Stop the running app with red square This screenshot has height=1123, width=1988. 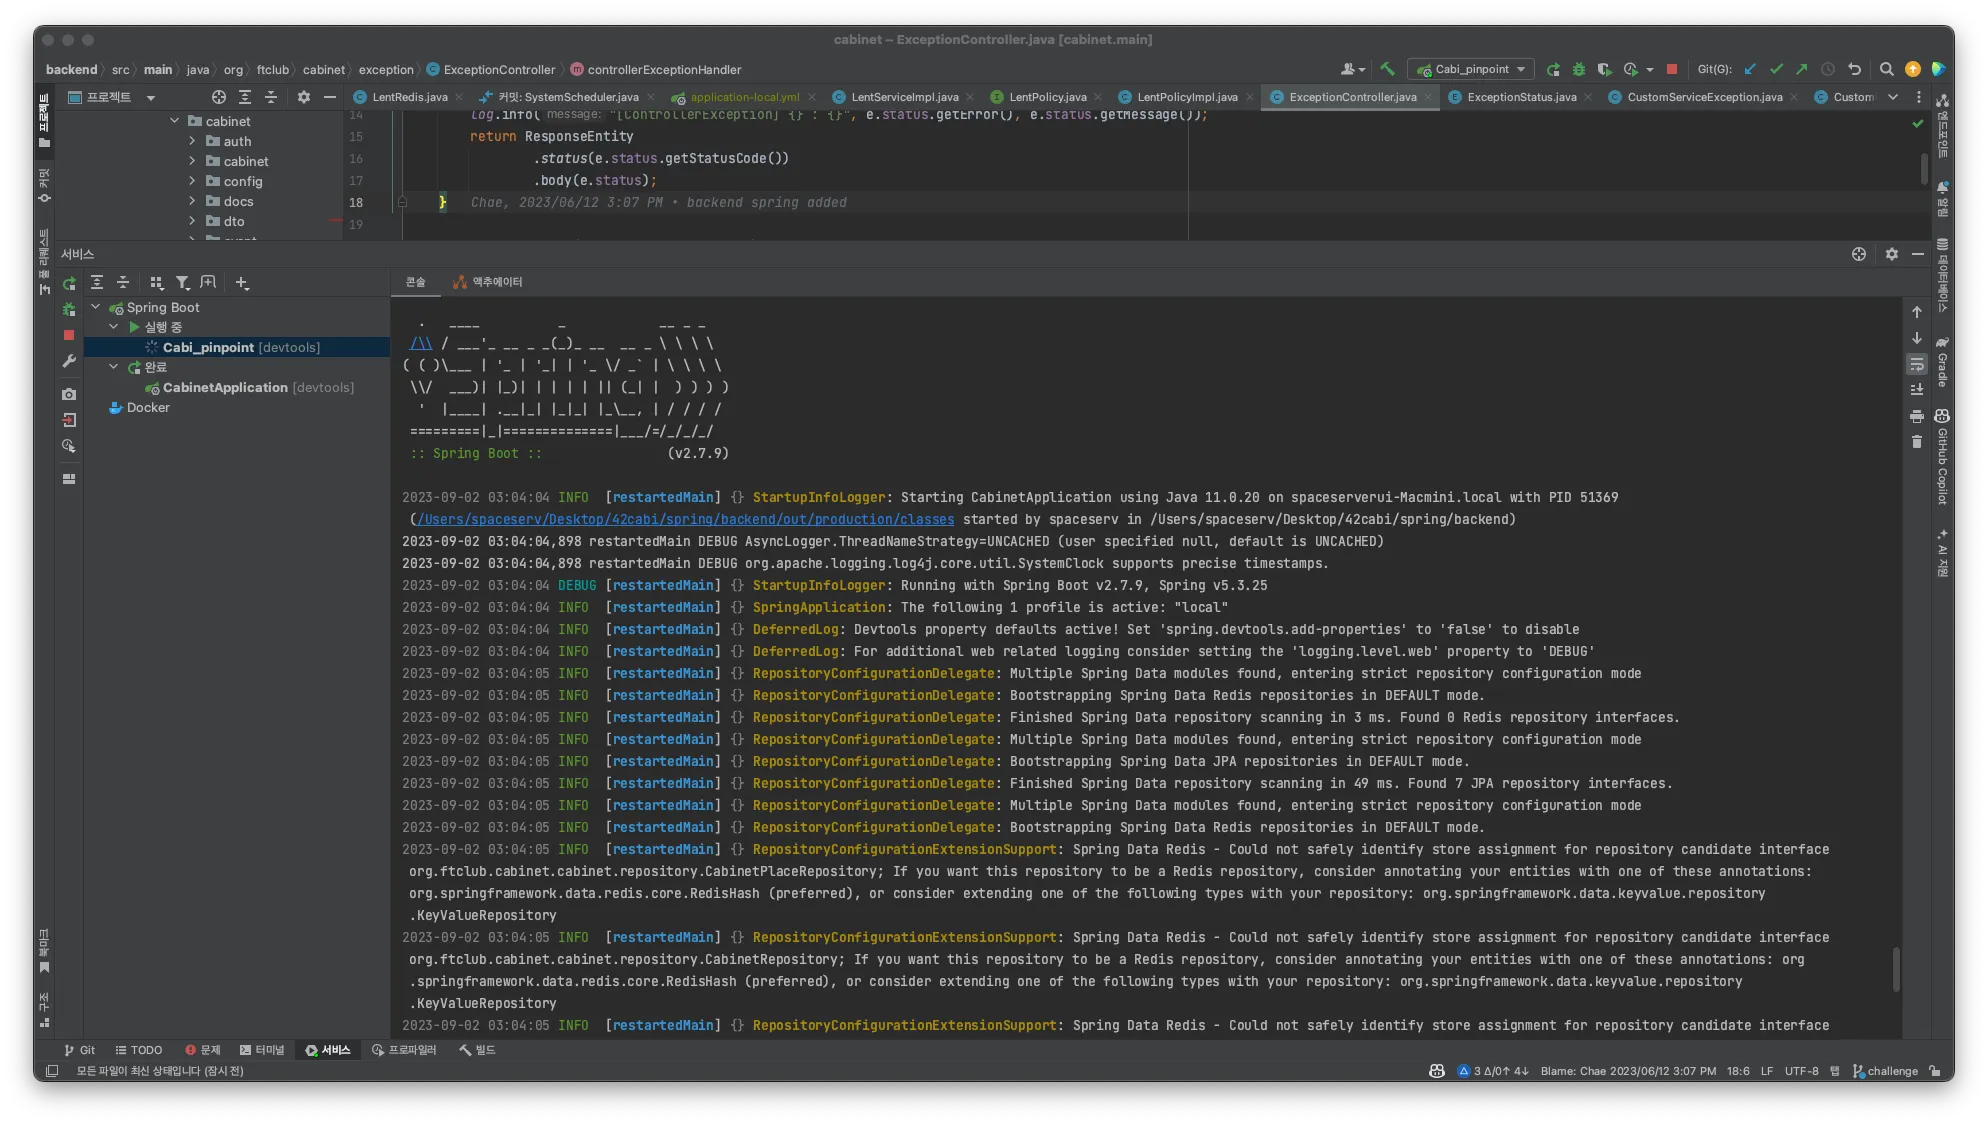(1672, 69)
